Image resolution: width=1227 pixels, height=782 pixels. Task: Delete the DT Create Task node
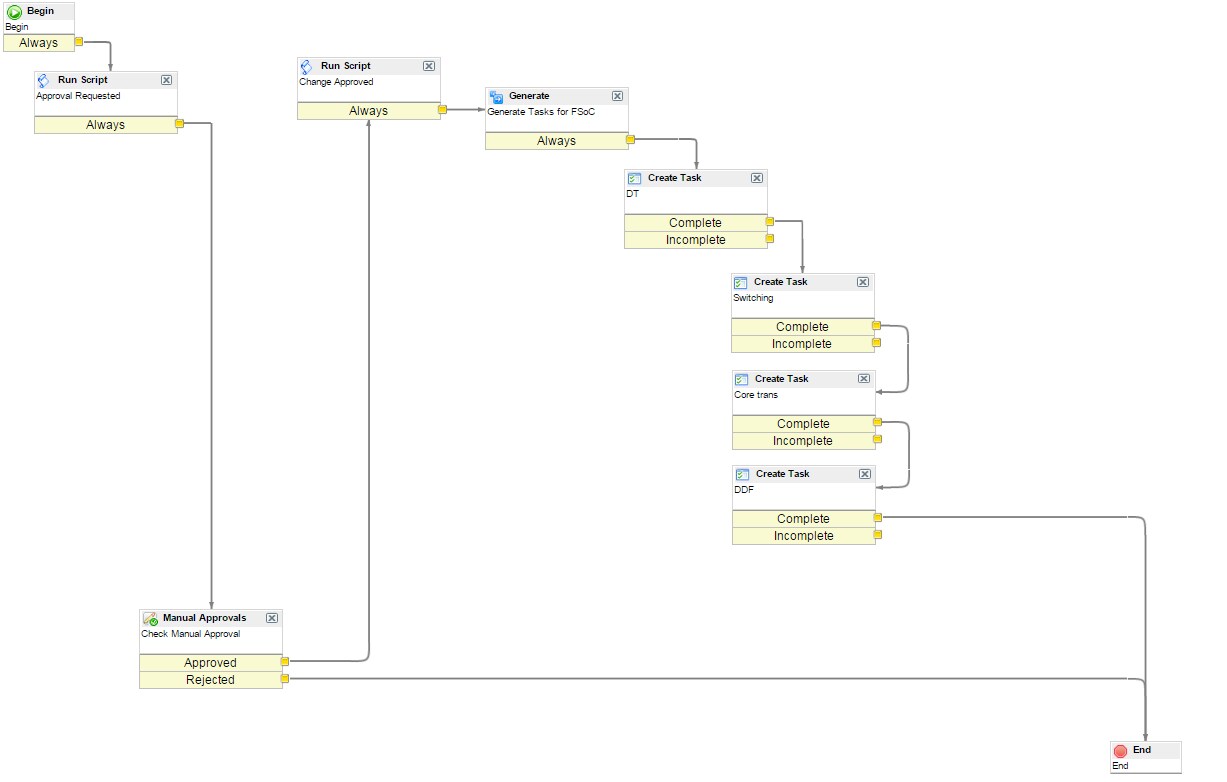coord(757,177)
